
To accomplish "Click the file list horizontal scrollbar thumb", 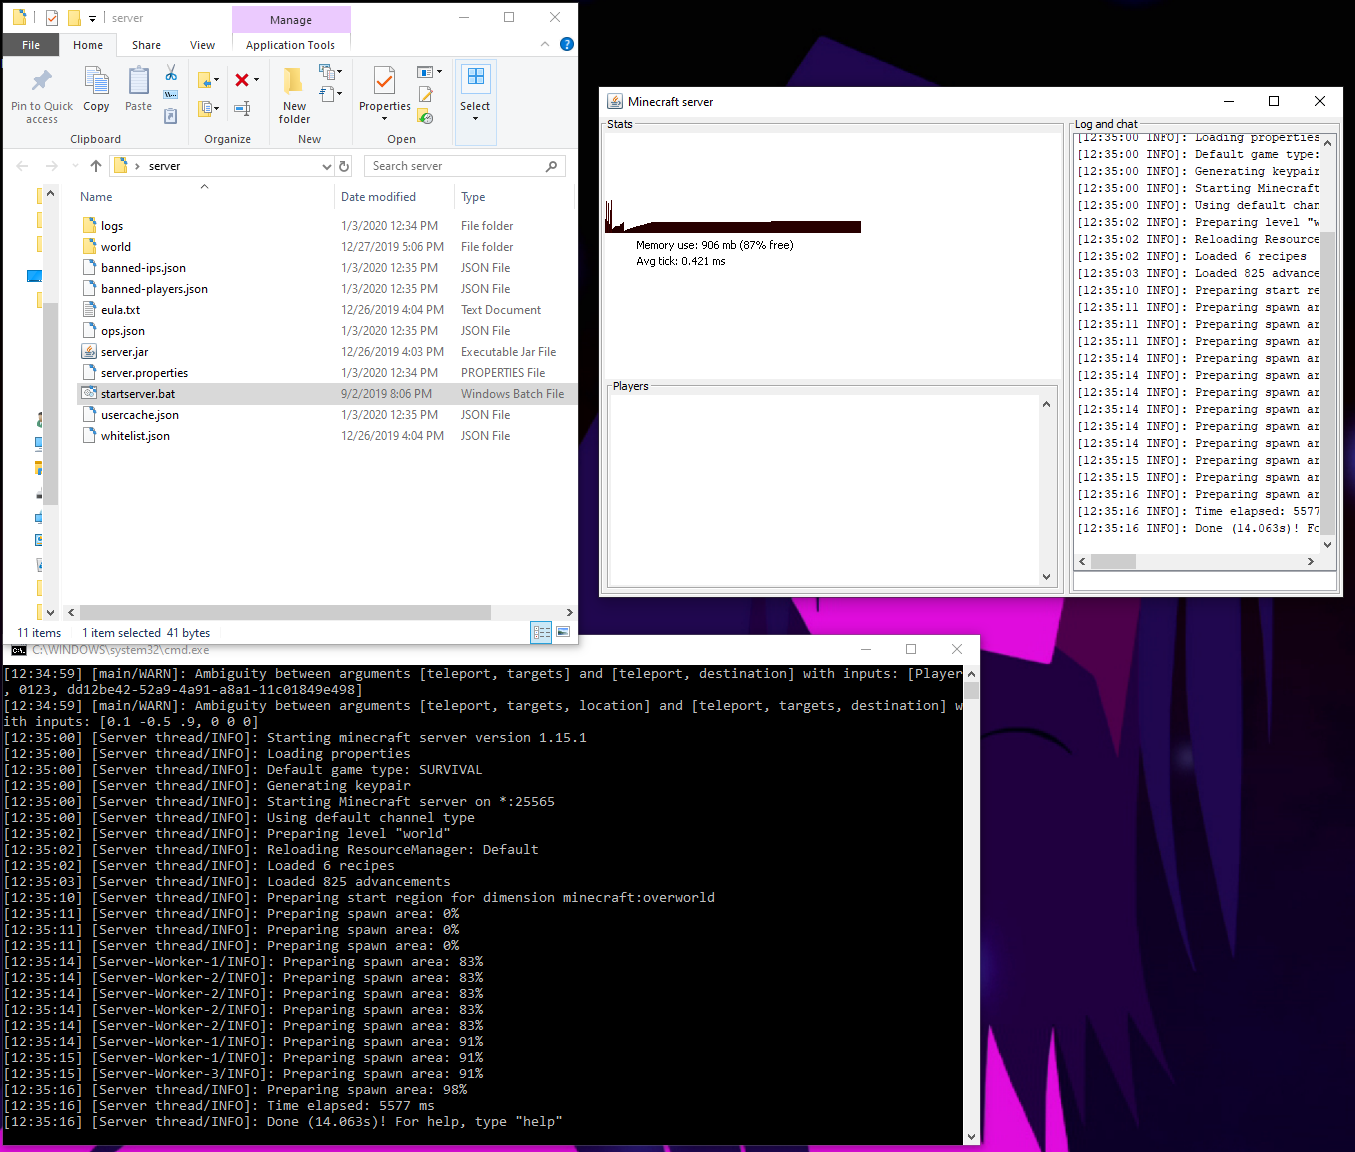I will click(x=285, y=612).
